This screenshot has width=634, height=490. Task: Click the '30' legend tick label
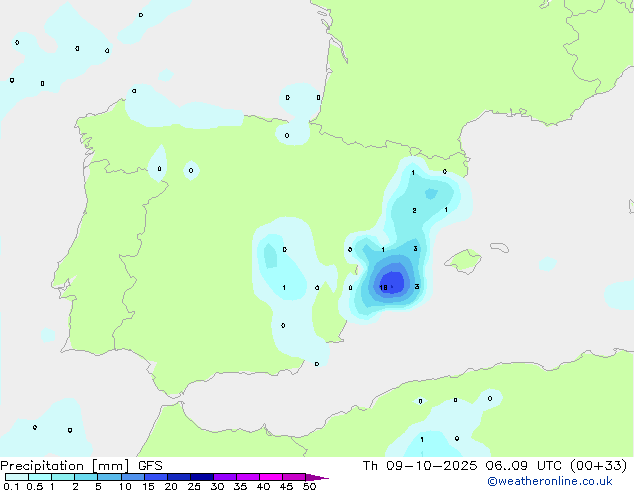[x=217, y=486]
